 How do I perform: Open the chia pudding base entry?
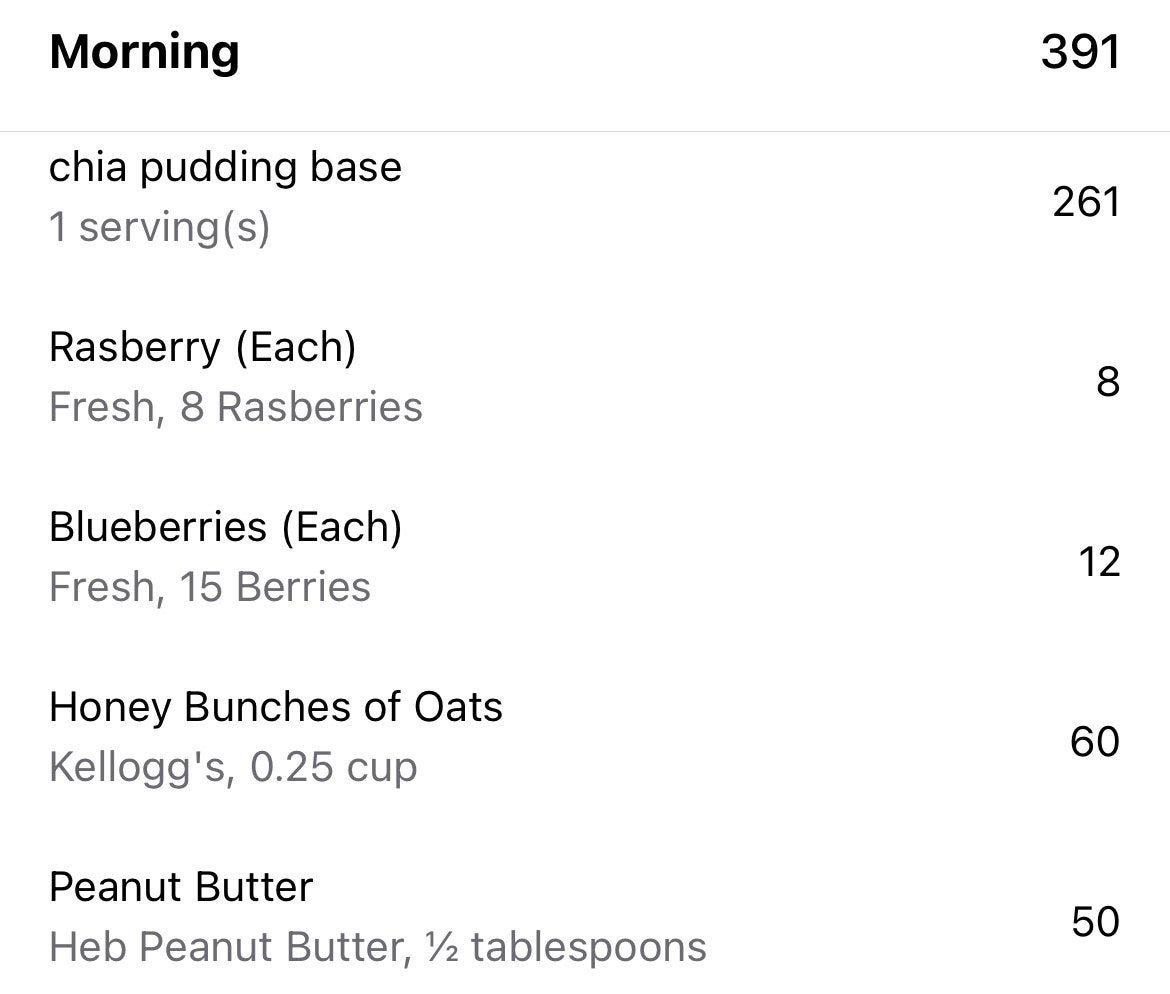click(225, 167)
